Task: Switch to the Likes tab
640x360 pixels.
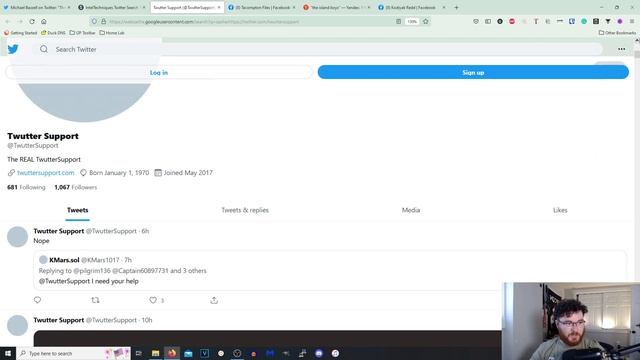Action: coord(560,210)
